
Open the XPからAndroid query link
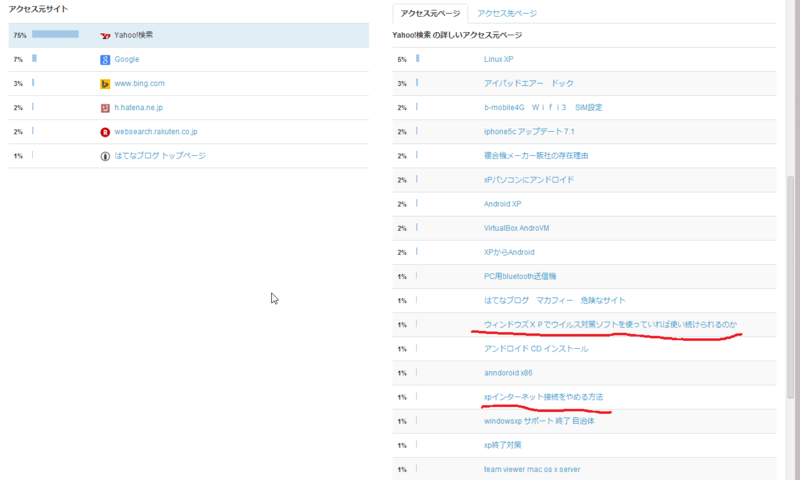(x=509, y=252)
